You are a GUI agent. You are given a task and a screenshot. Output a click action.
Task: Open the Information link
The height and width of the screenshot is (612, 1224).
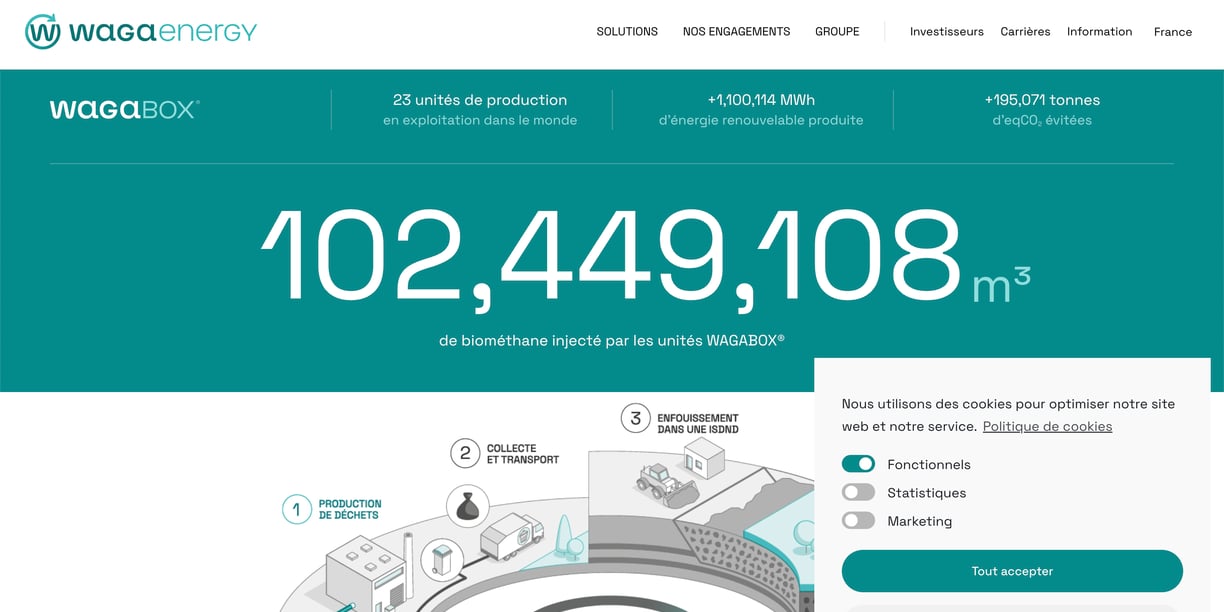[1099, 32]
